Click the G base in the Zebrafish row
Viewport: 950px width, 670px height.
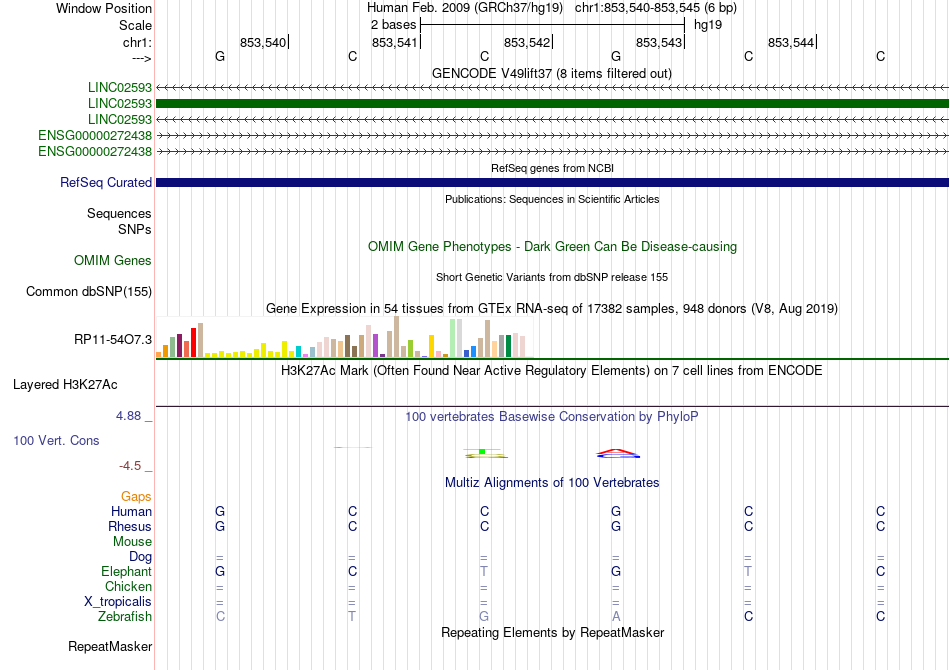(484, 617)
